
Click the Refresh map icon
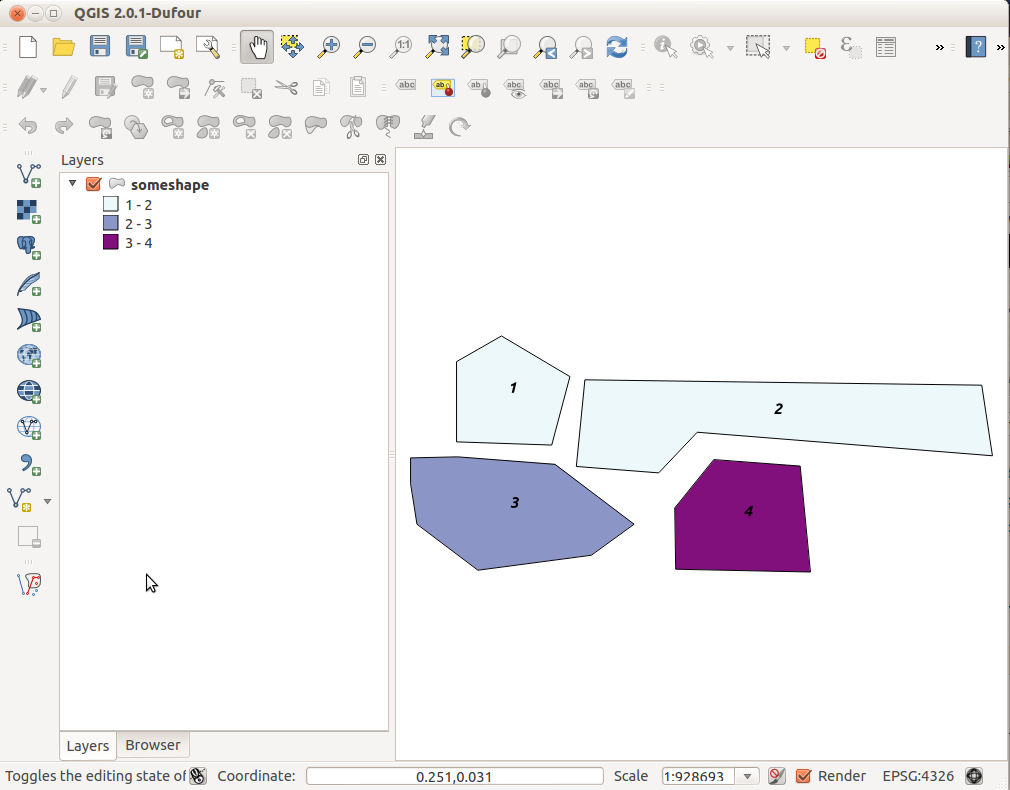[617, 47]
